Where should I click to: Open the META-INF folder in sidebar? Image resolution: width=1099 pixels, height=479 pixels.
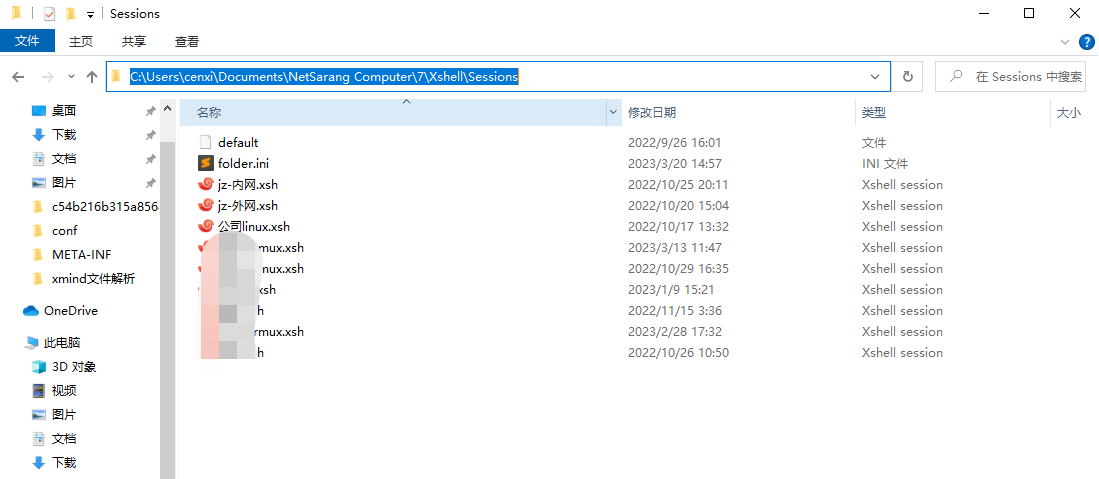click(x=81, y=255)
